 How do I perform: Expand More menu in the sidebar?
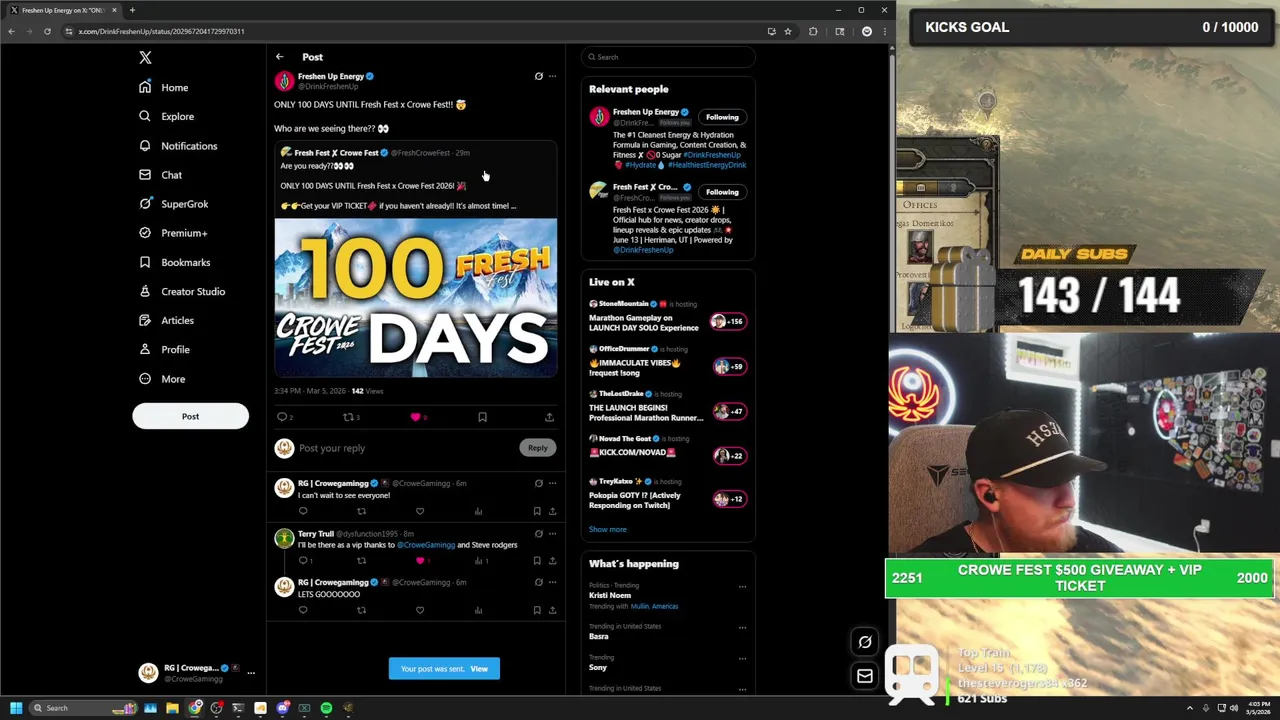[161, 379]
